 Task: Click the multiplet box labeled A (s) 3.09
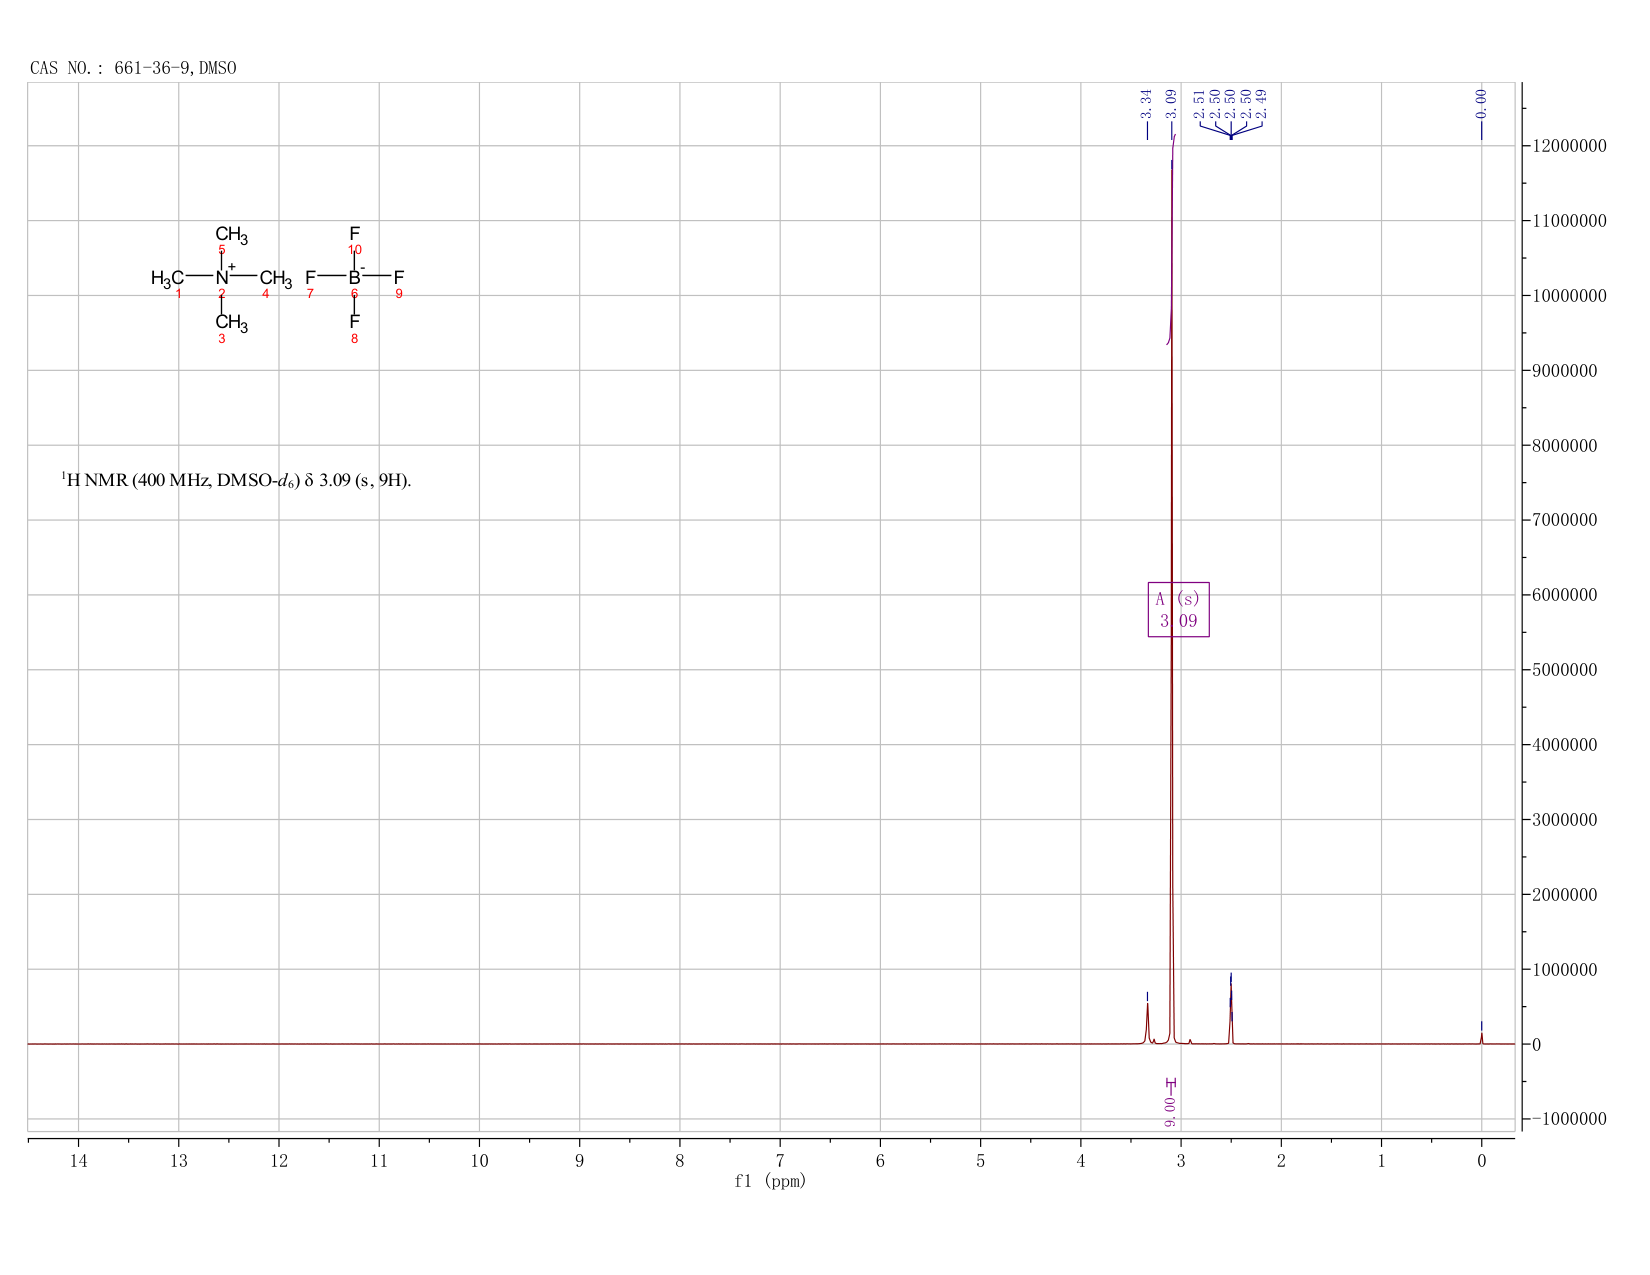1178,609
